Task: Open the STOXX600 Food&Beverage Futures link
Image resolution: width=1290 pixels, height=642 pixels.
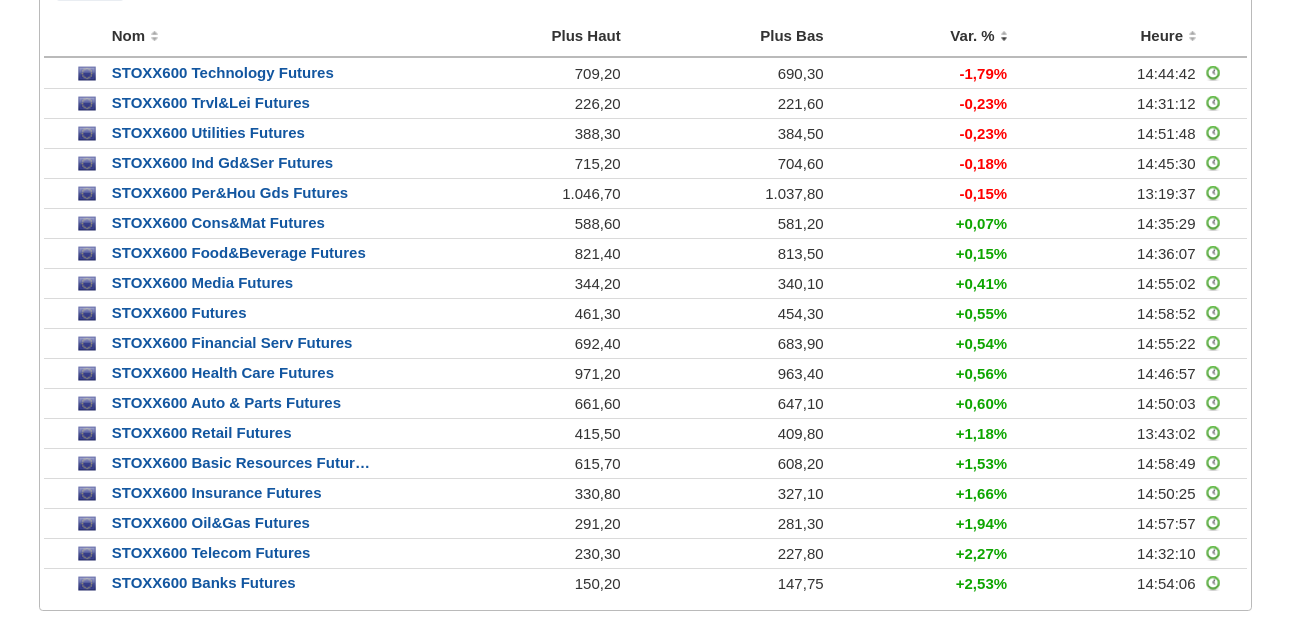Action: click(x=238, y=253)
